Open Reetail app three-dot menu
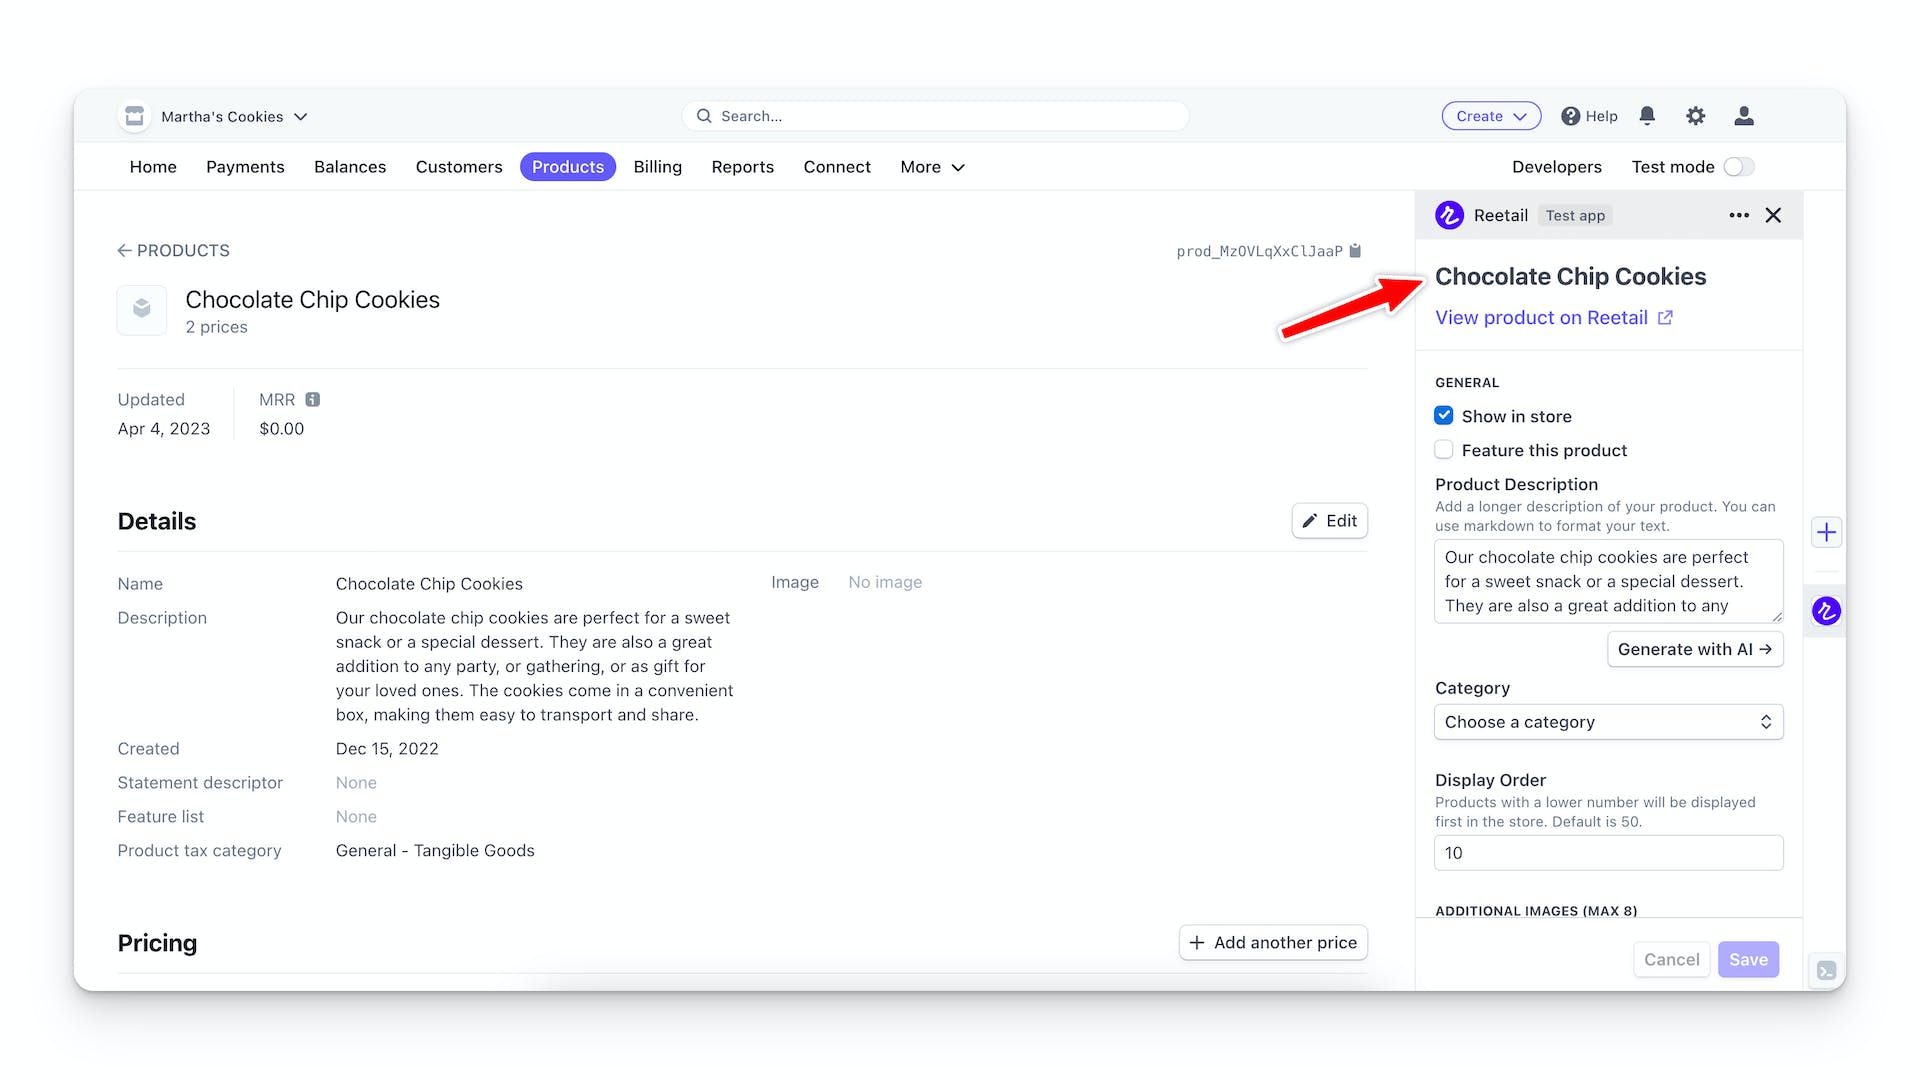The width and height of the screenshot is (1920, 1080). pos(1739,215)
